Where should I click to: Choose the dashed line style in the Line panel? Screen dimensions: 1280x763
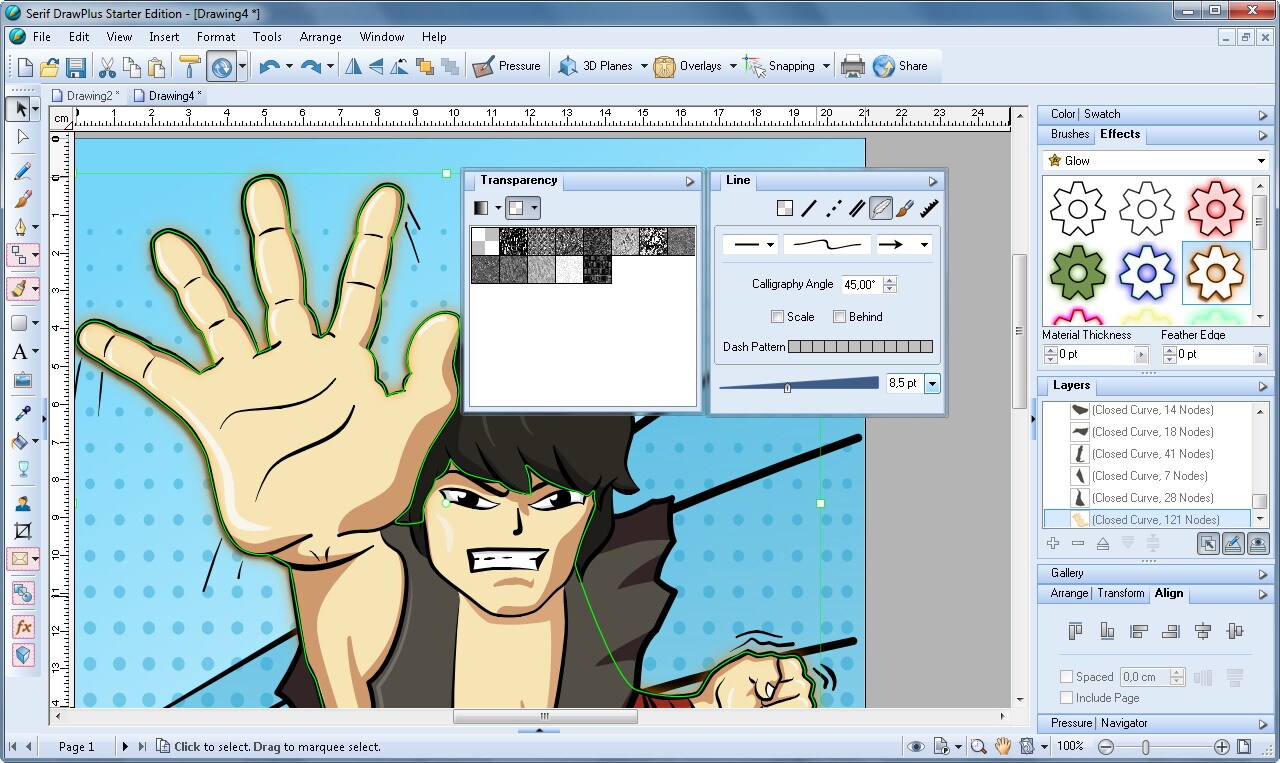click(834, 208)
